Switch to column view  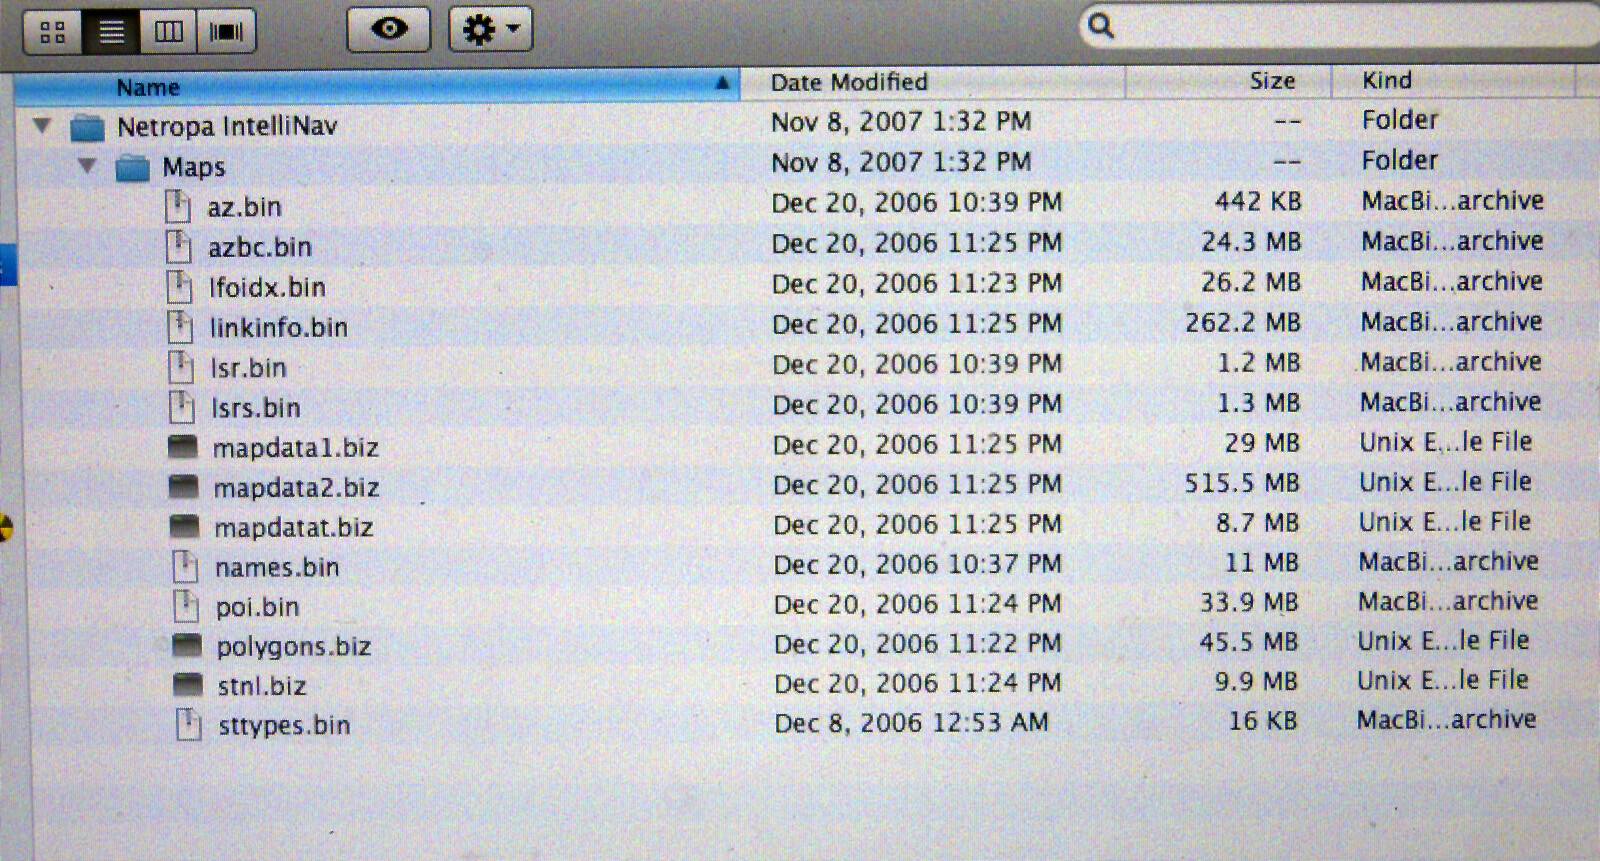pos(168,32)
